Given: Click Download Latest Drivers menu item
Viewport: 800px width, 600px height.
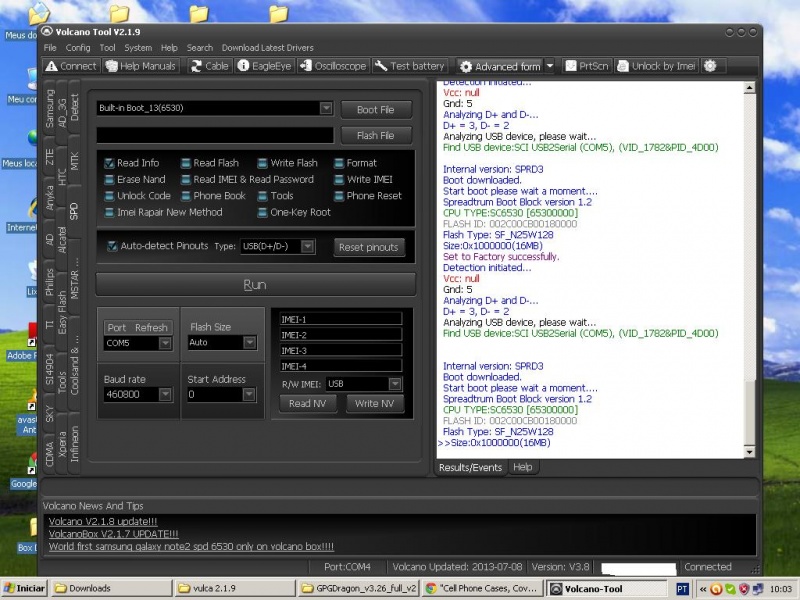Looking at the screenshot, I should pyautogui.click(x=267, y=48).
